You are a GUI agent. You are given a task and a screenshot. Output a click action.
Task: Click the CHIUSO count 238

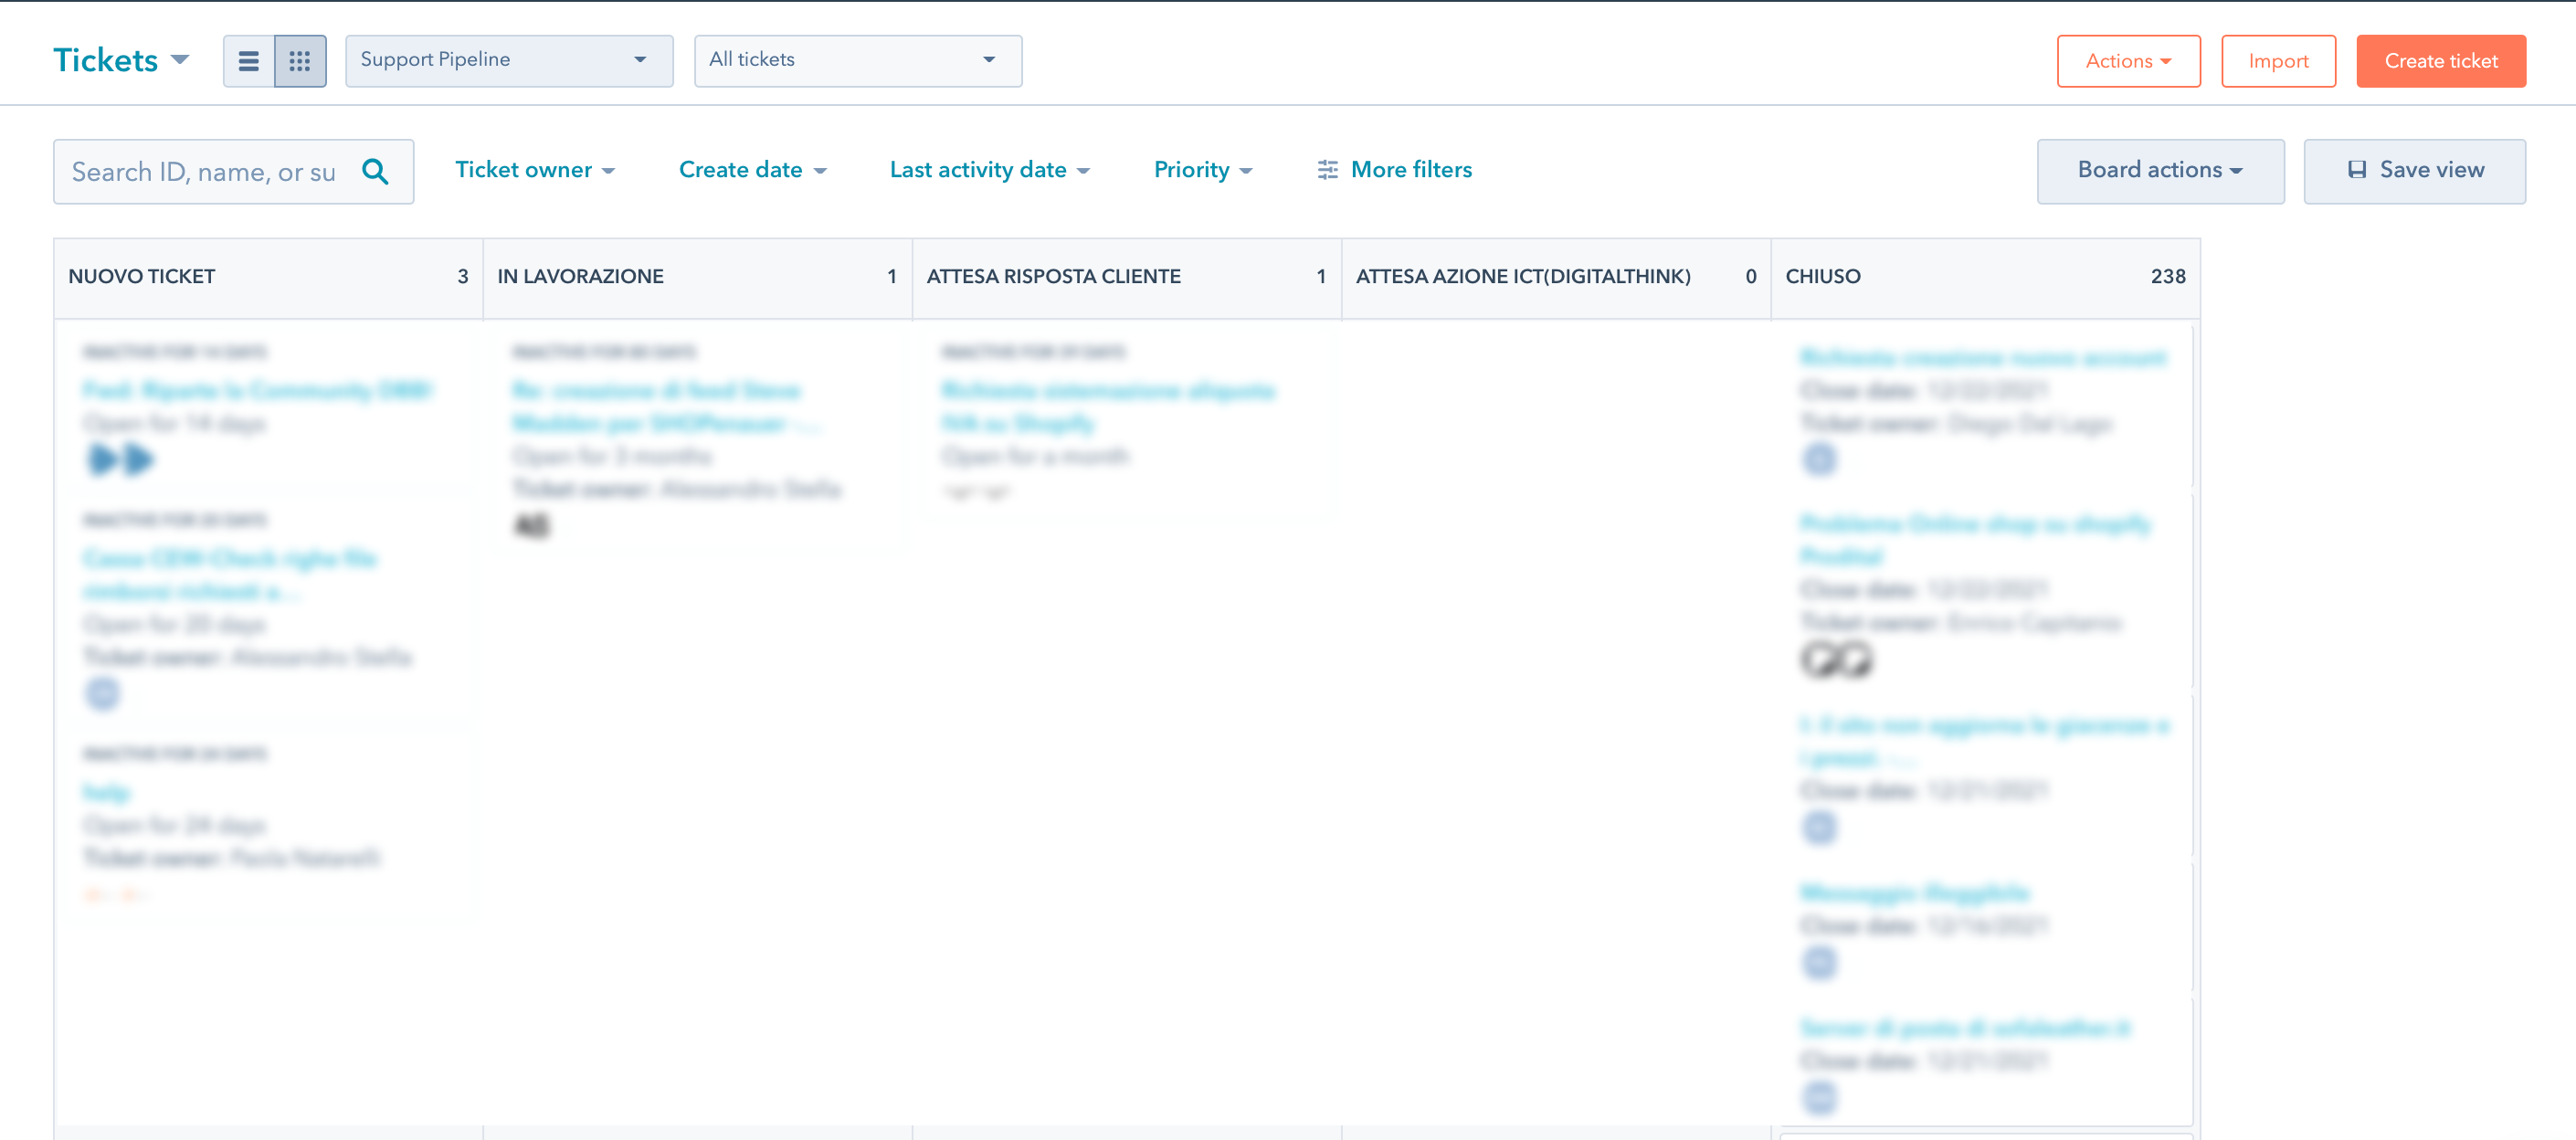(2168, 277)
